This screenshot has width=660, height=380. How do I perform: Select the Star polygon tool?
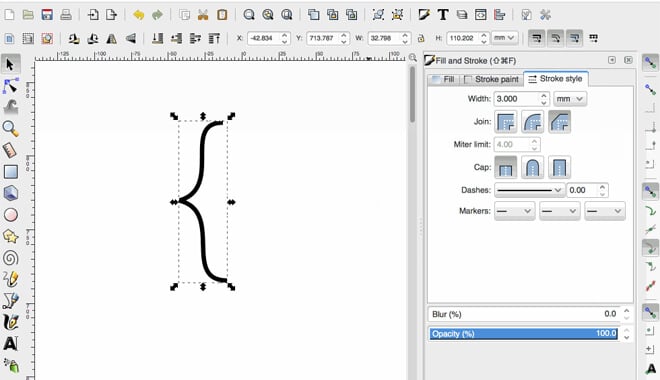tap(11, 236)
